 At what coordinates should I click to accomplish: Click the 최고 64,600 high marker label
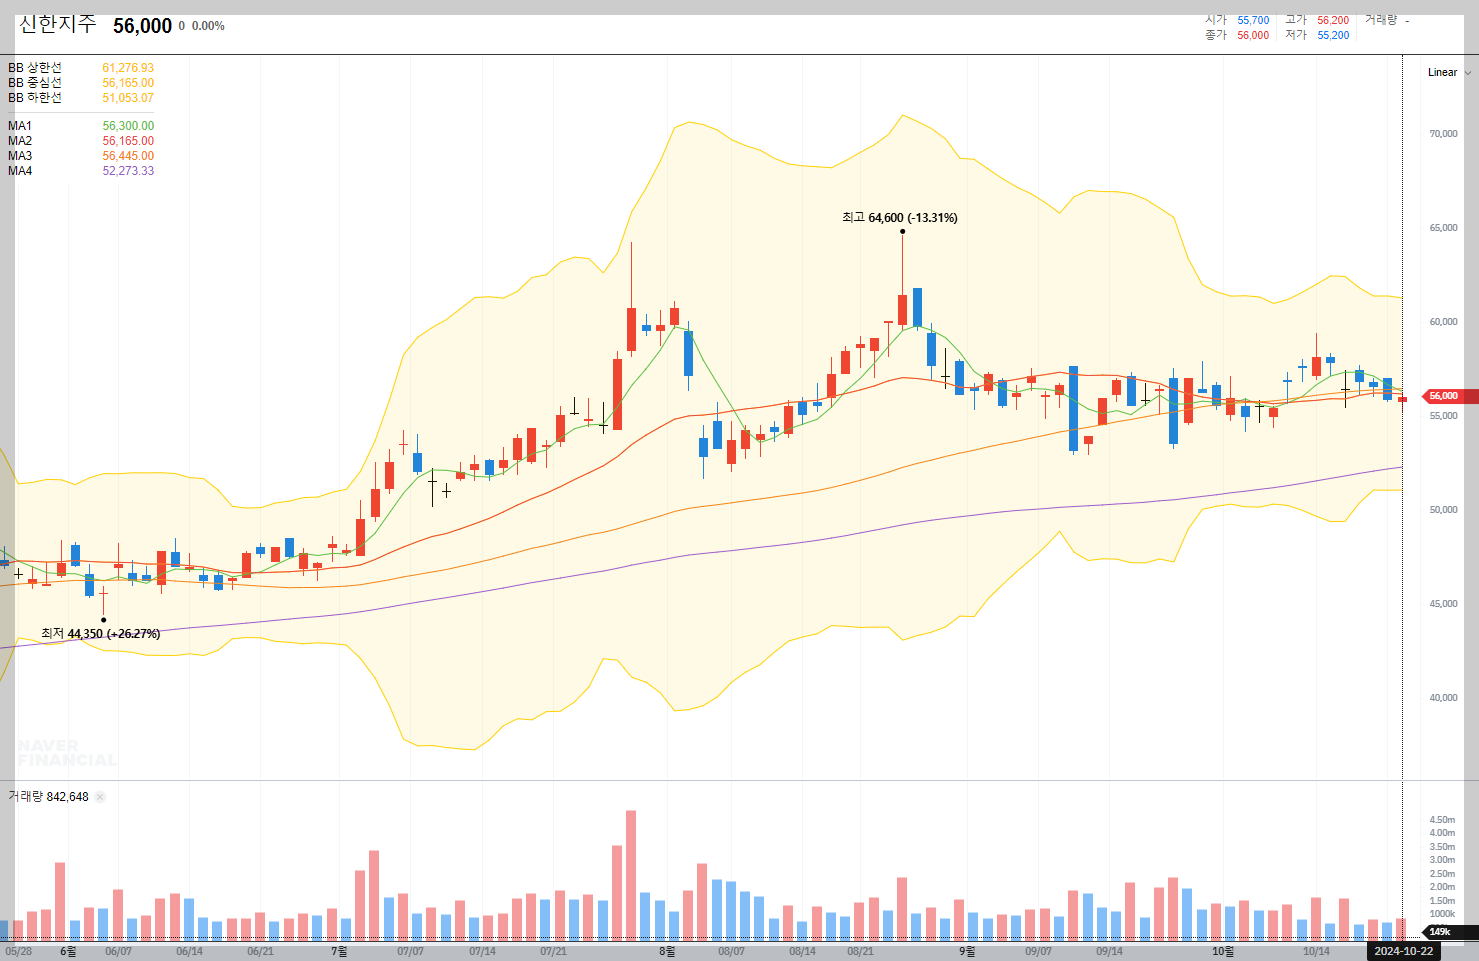[900, 217]
